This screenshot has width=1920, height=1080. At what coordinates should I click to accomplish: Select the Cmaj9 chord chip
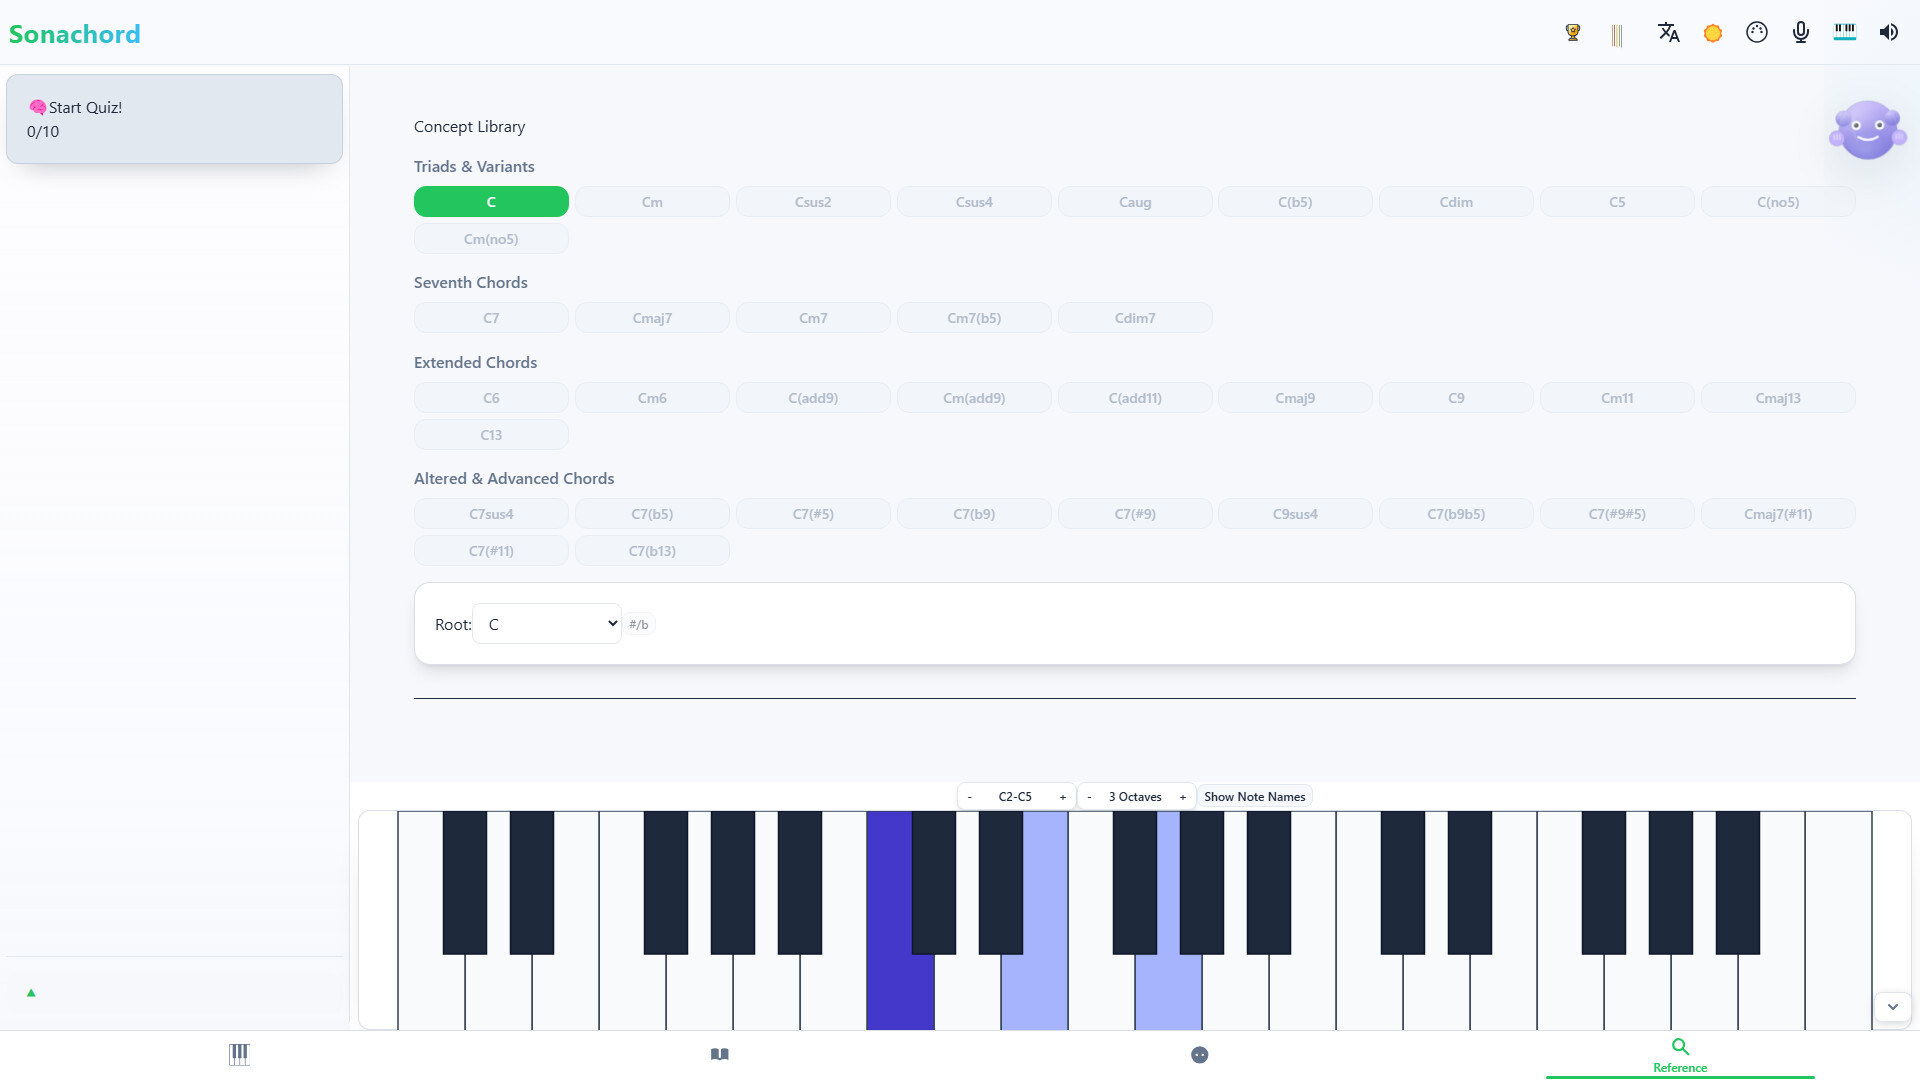point(1295,398)
